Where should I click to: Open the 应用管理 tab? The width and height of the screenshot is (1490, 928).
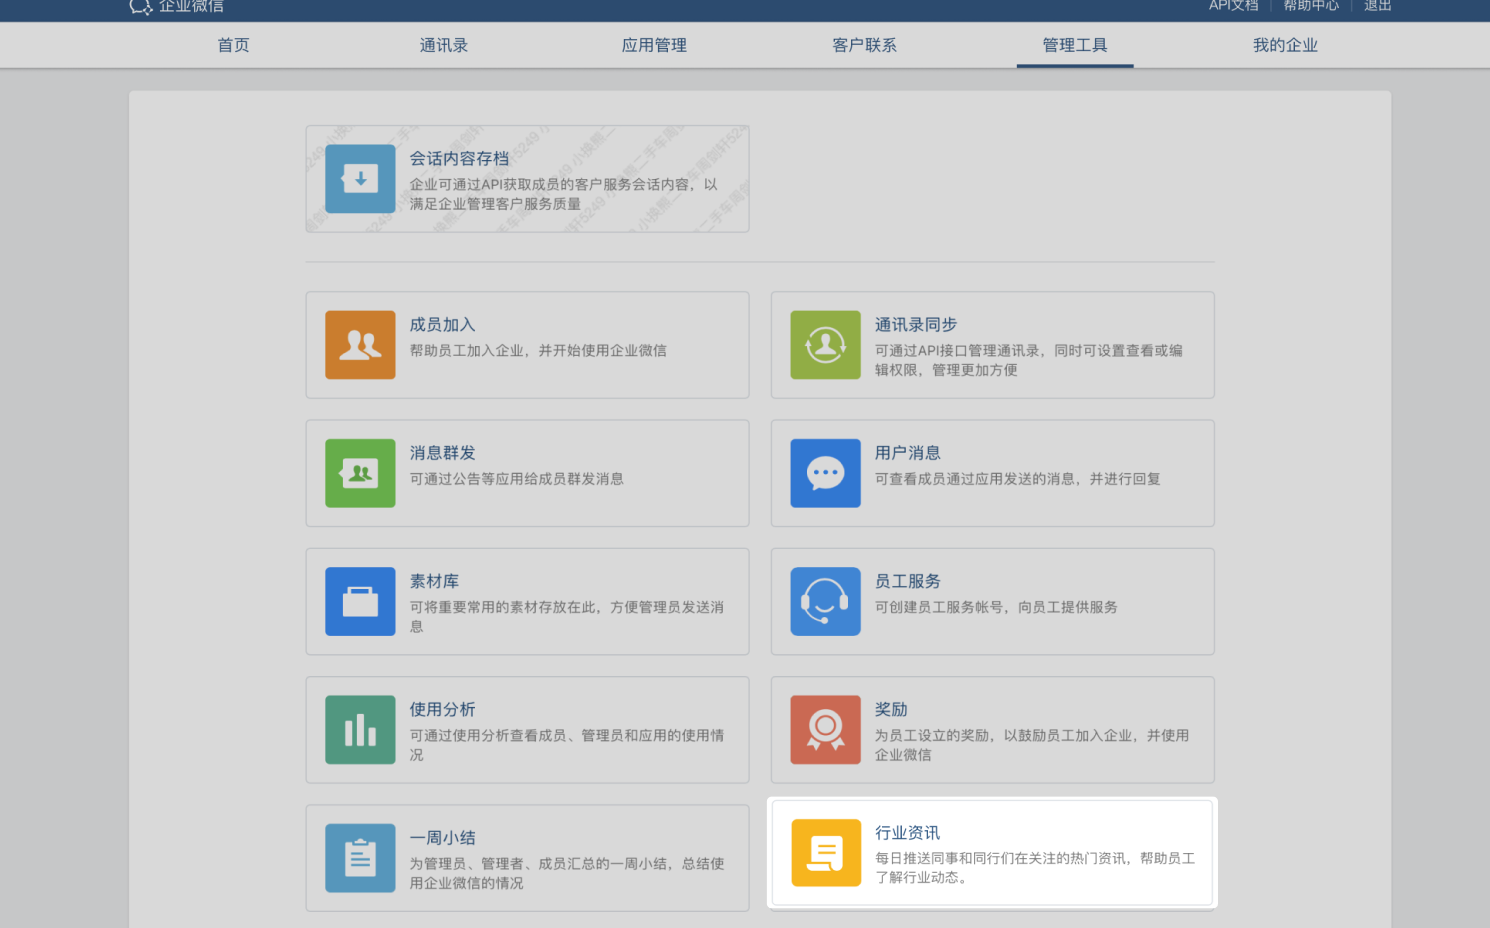tap(654, 45)
